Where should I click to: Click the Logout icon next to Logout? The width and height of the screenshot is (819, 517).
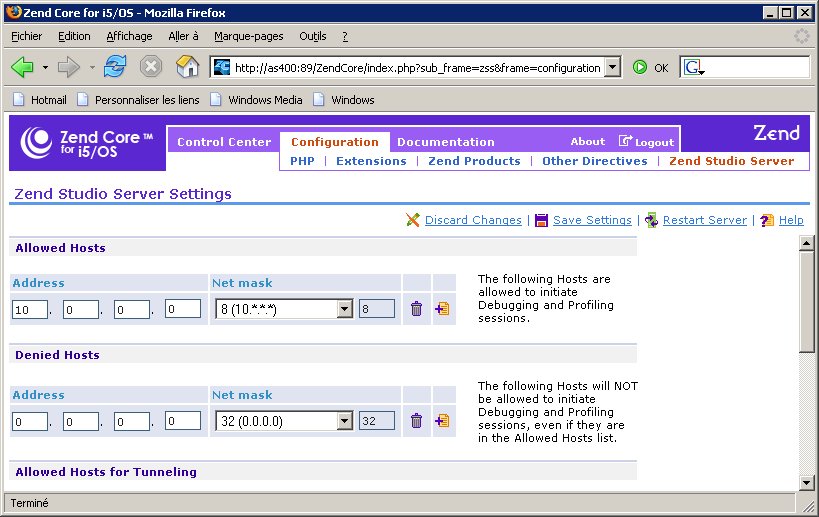(625, 140)
